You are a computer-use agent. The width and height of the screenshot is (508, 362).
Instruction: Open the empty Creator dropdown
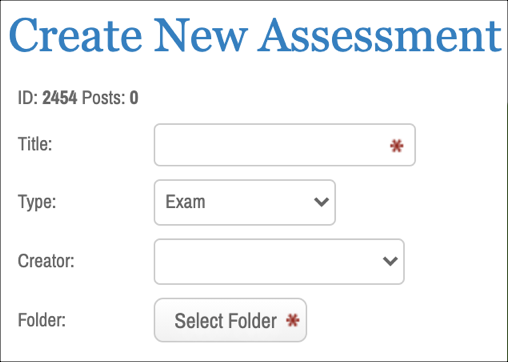click(x=279, y=262)
